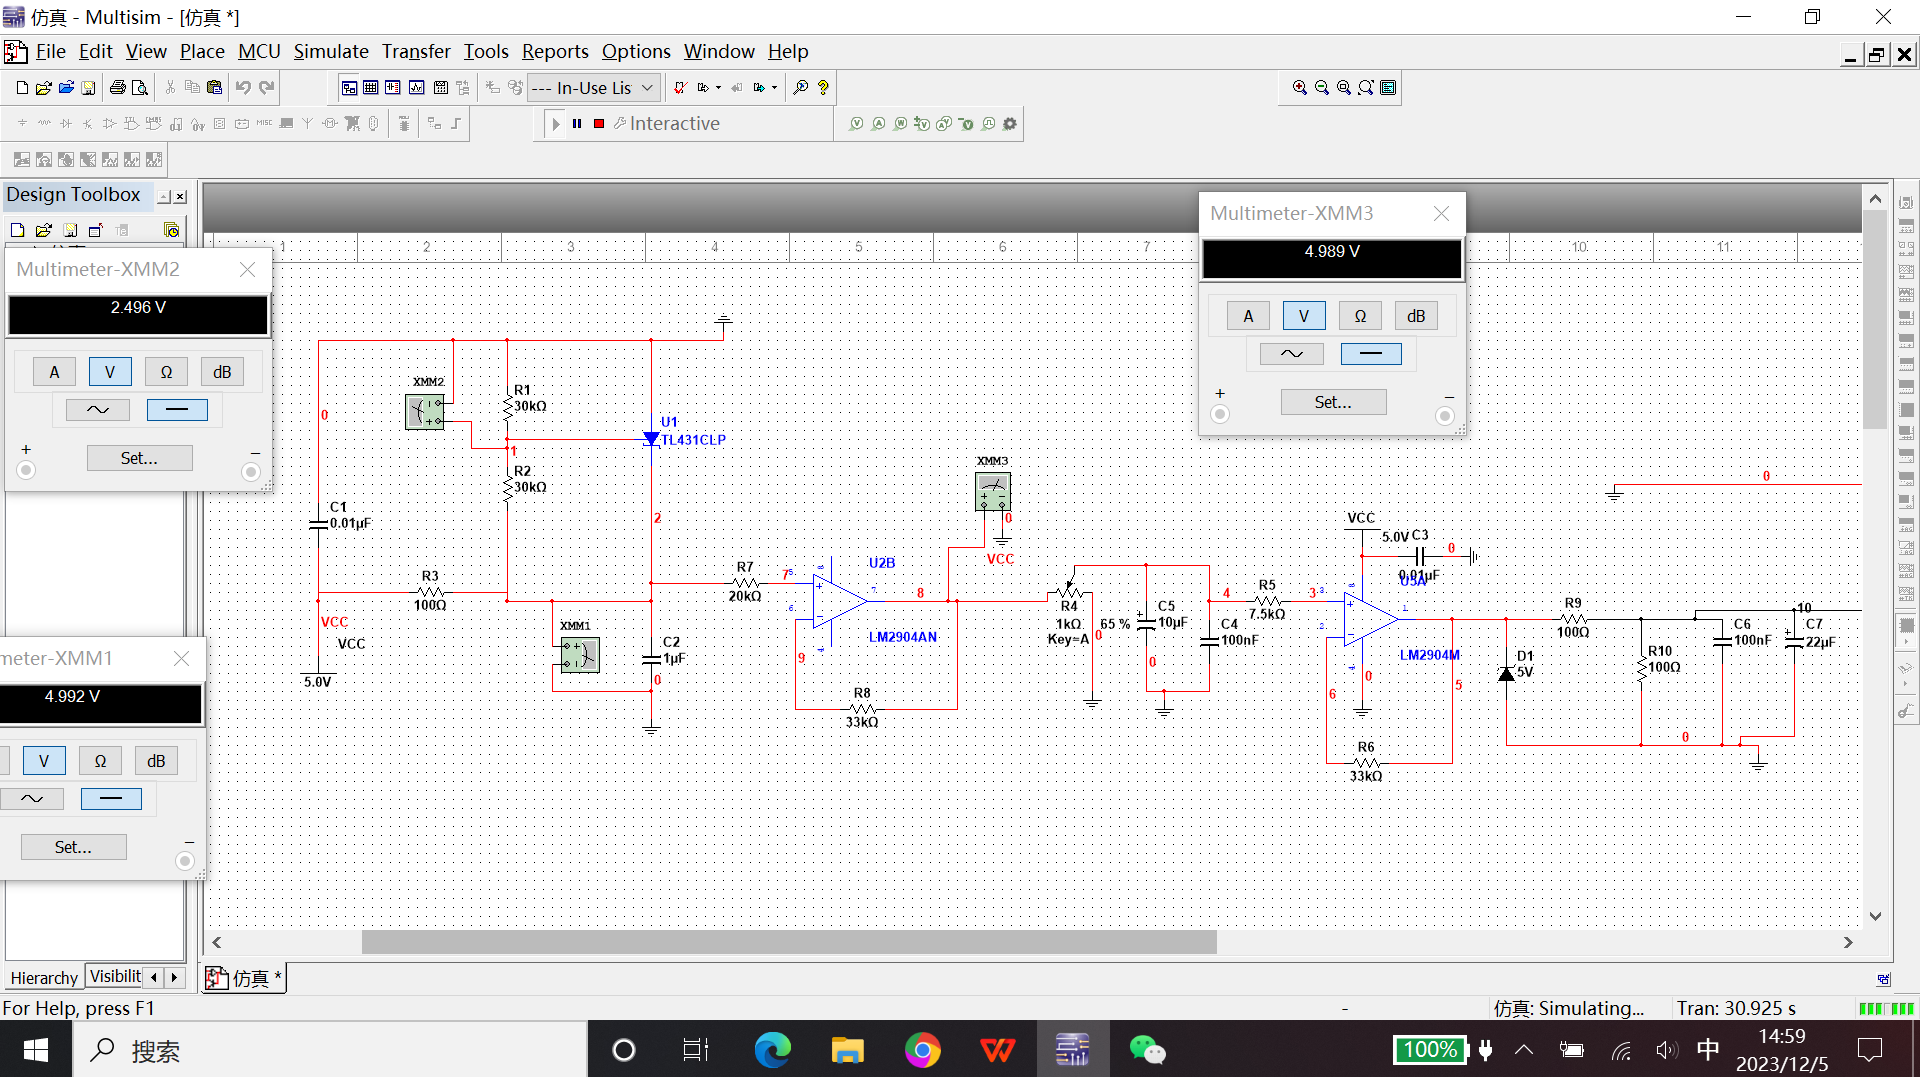Create a new design file

[x=22, y=88]
